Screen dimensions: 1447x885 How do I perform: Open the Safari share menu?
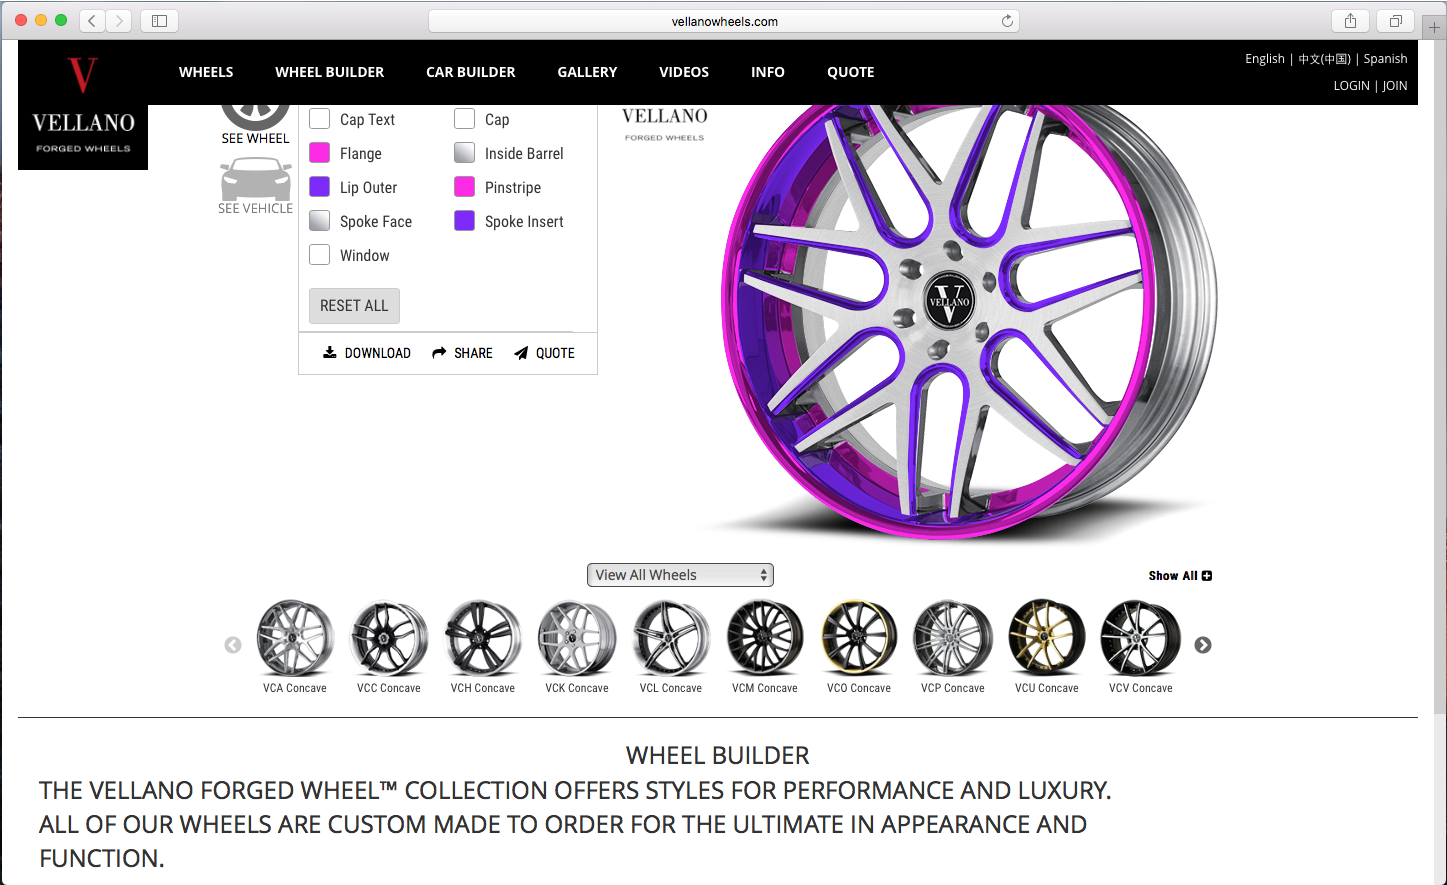[x=1350, y=20]
